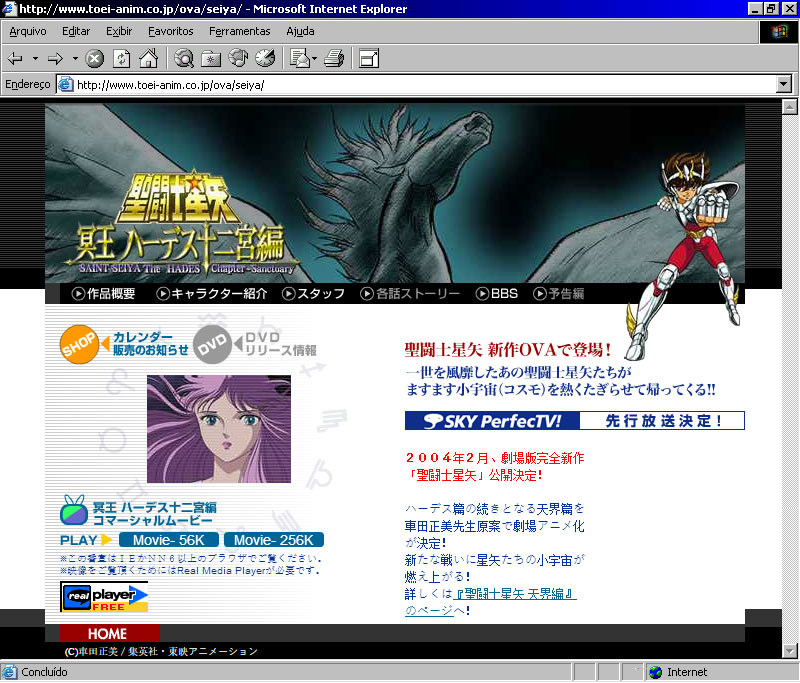Open the 各話ストーリー navigation link
The image size is (800, 683).
[x=410, y=294]
